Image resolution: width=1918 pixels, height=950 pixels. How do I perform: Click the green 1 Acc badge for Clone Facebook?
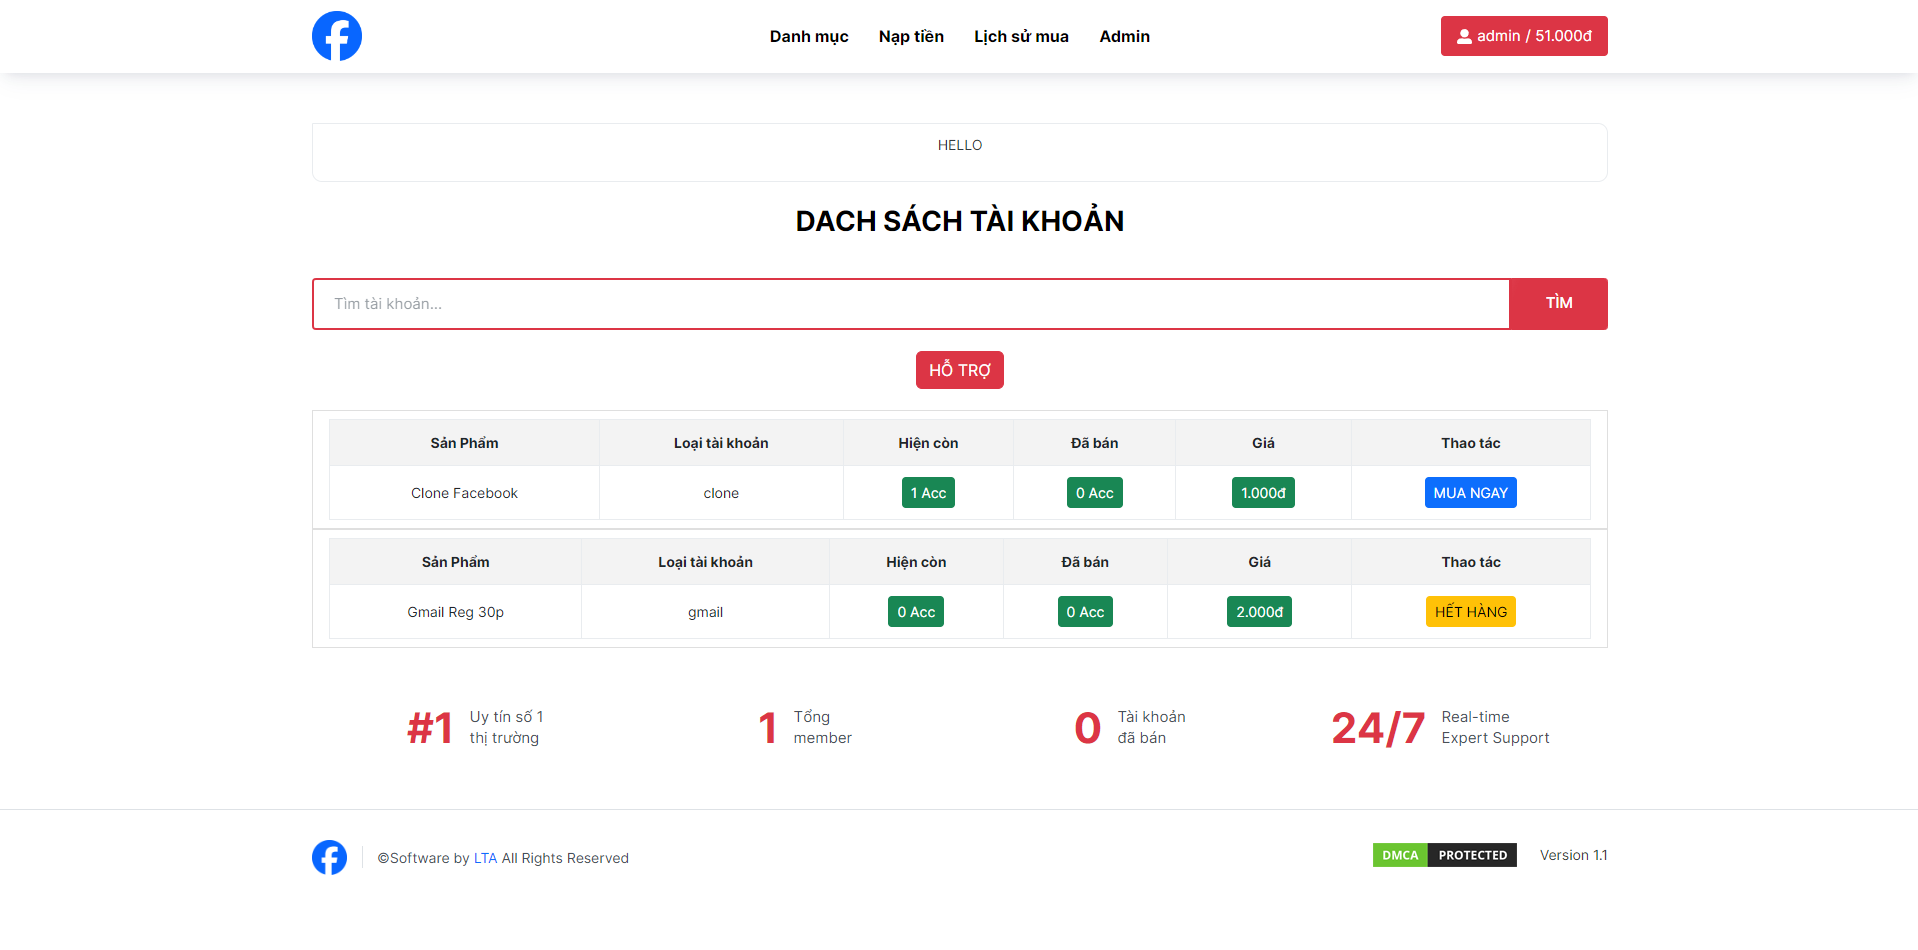(x=927, y=492)
